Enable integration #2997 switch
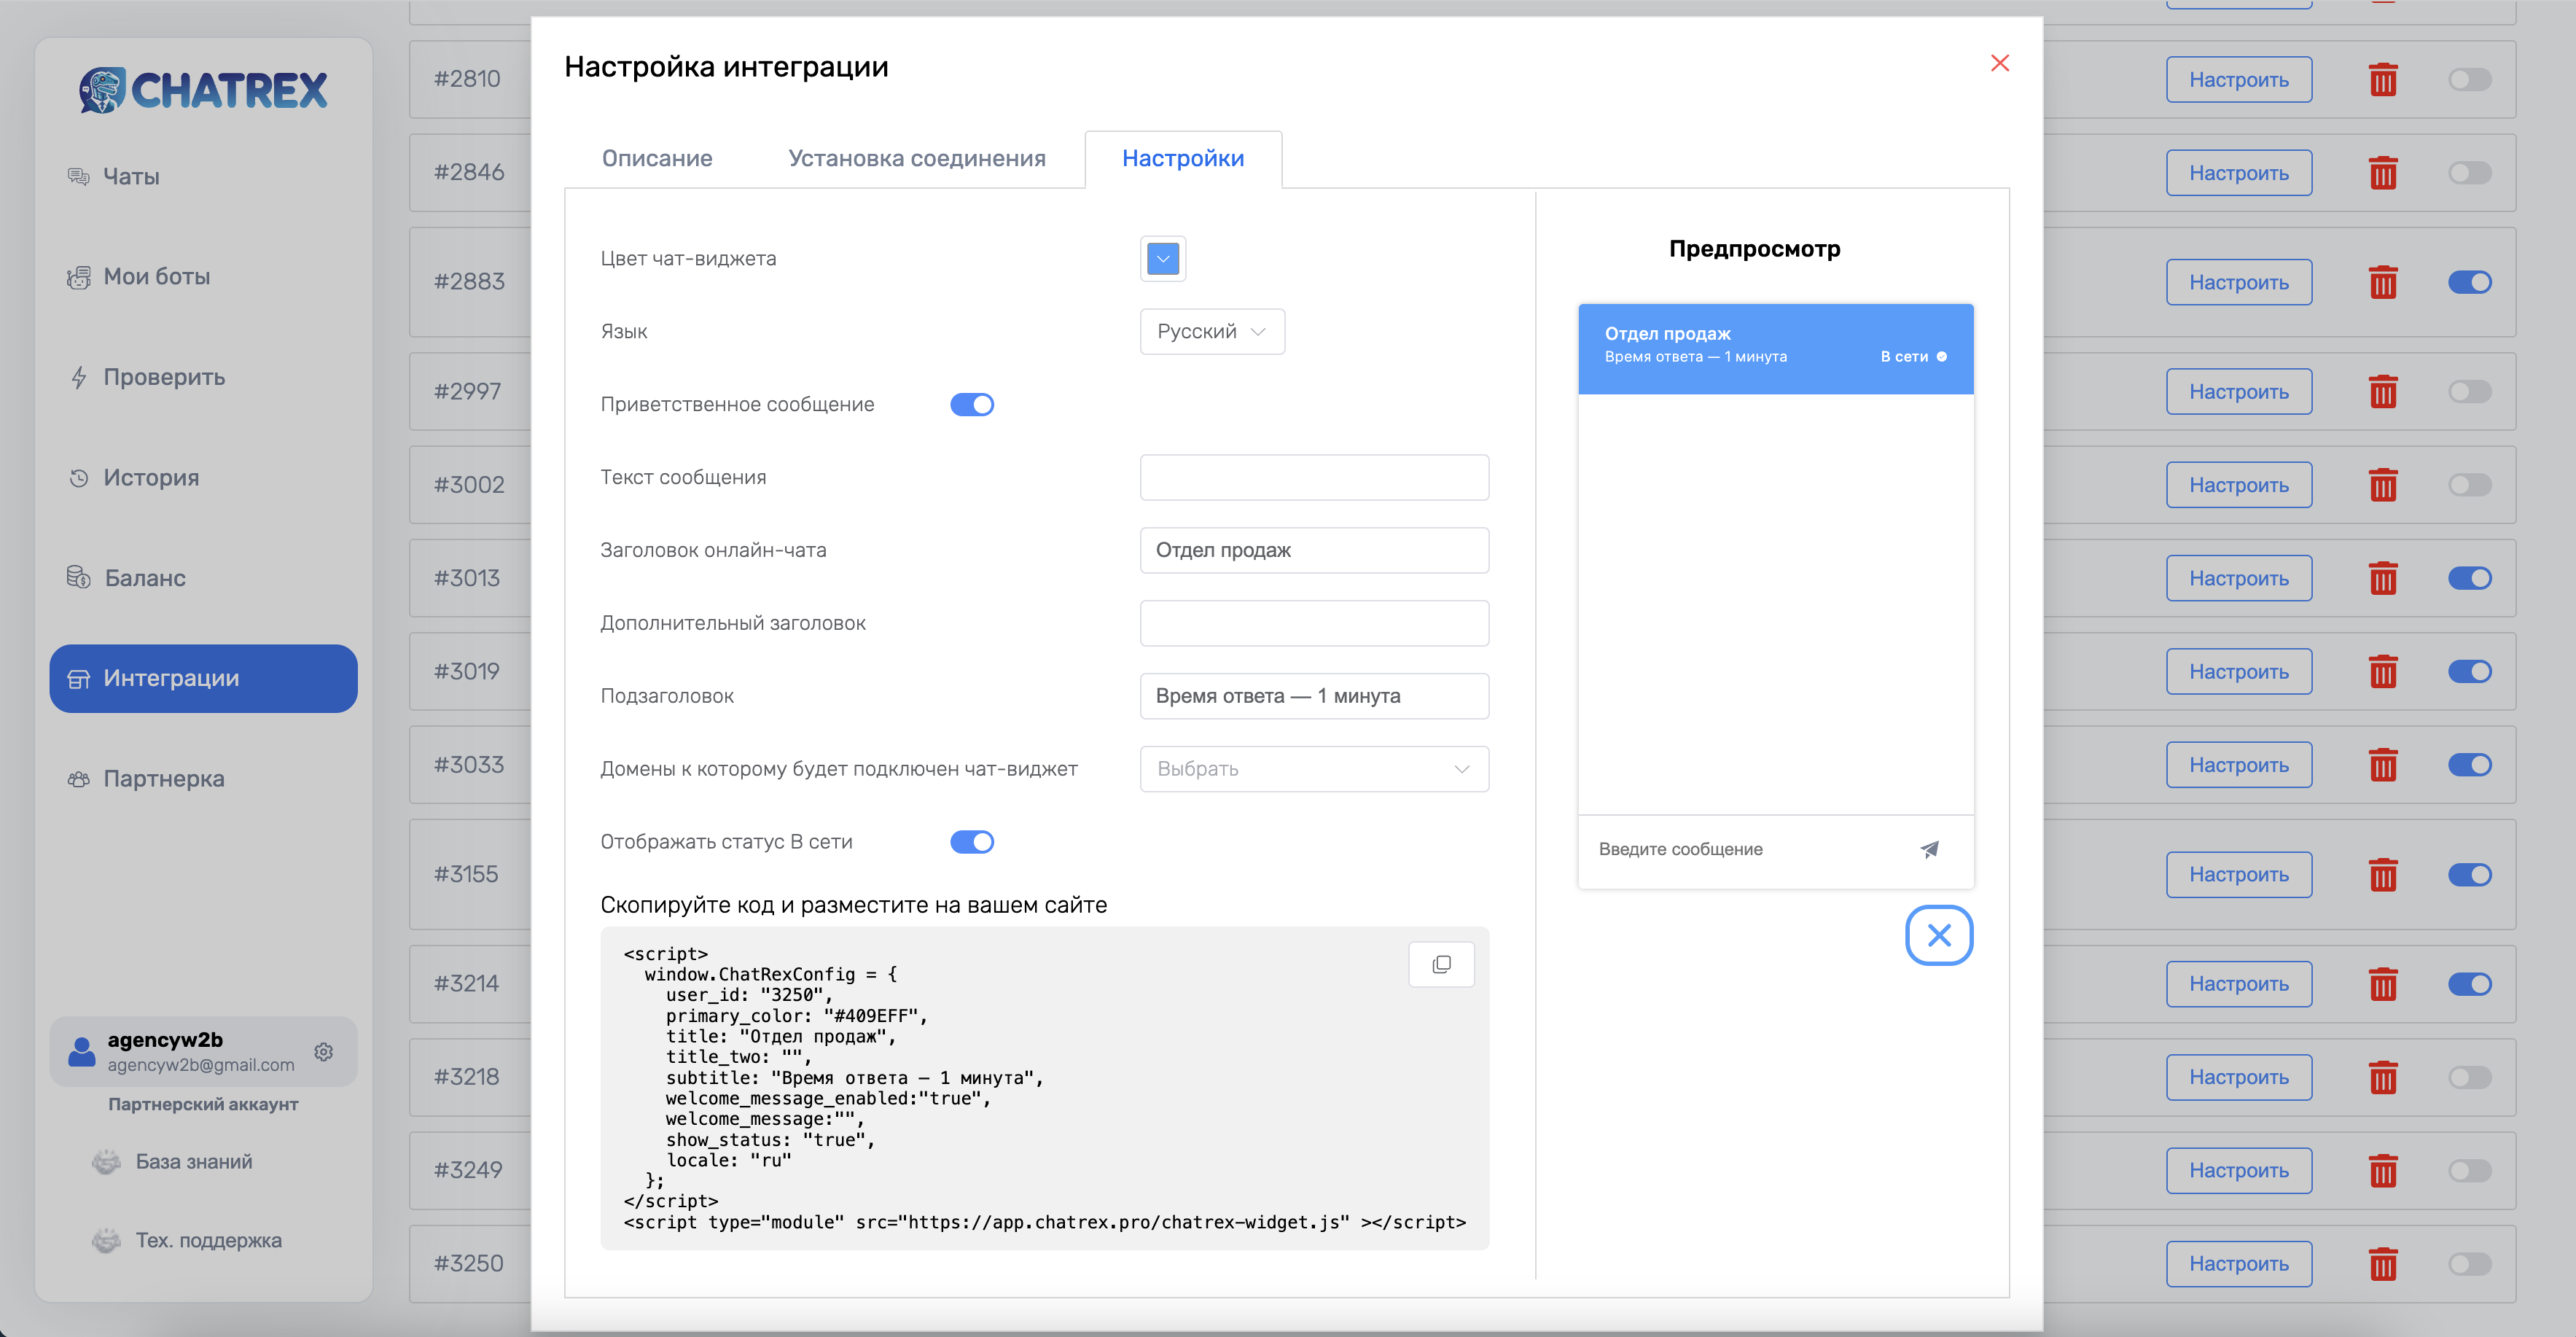 pos(2469,391)
